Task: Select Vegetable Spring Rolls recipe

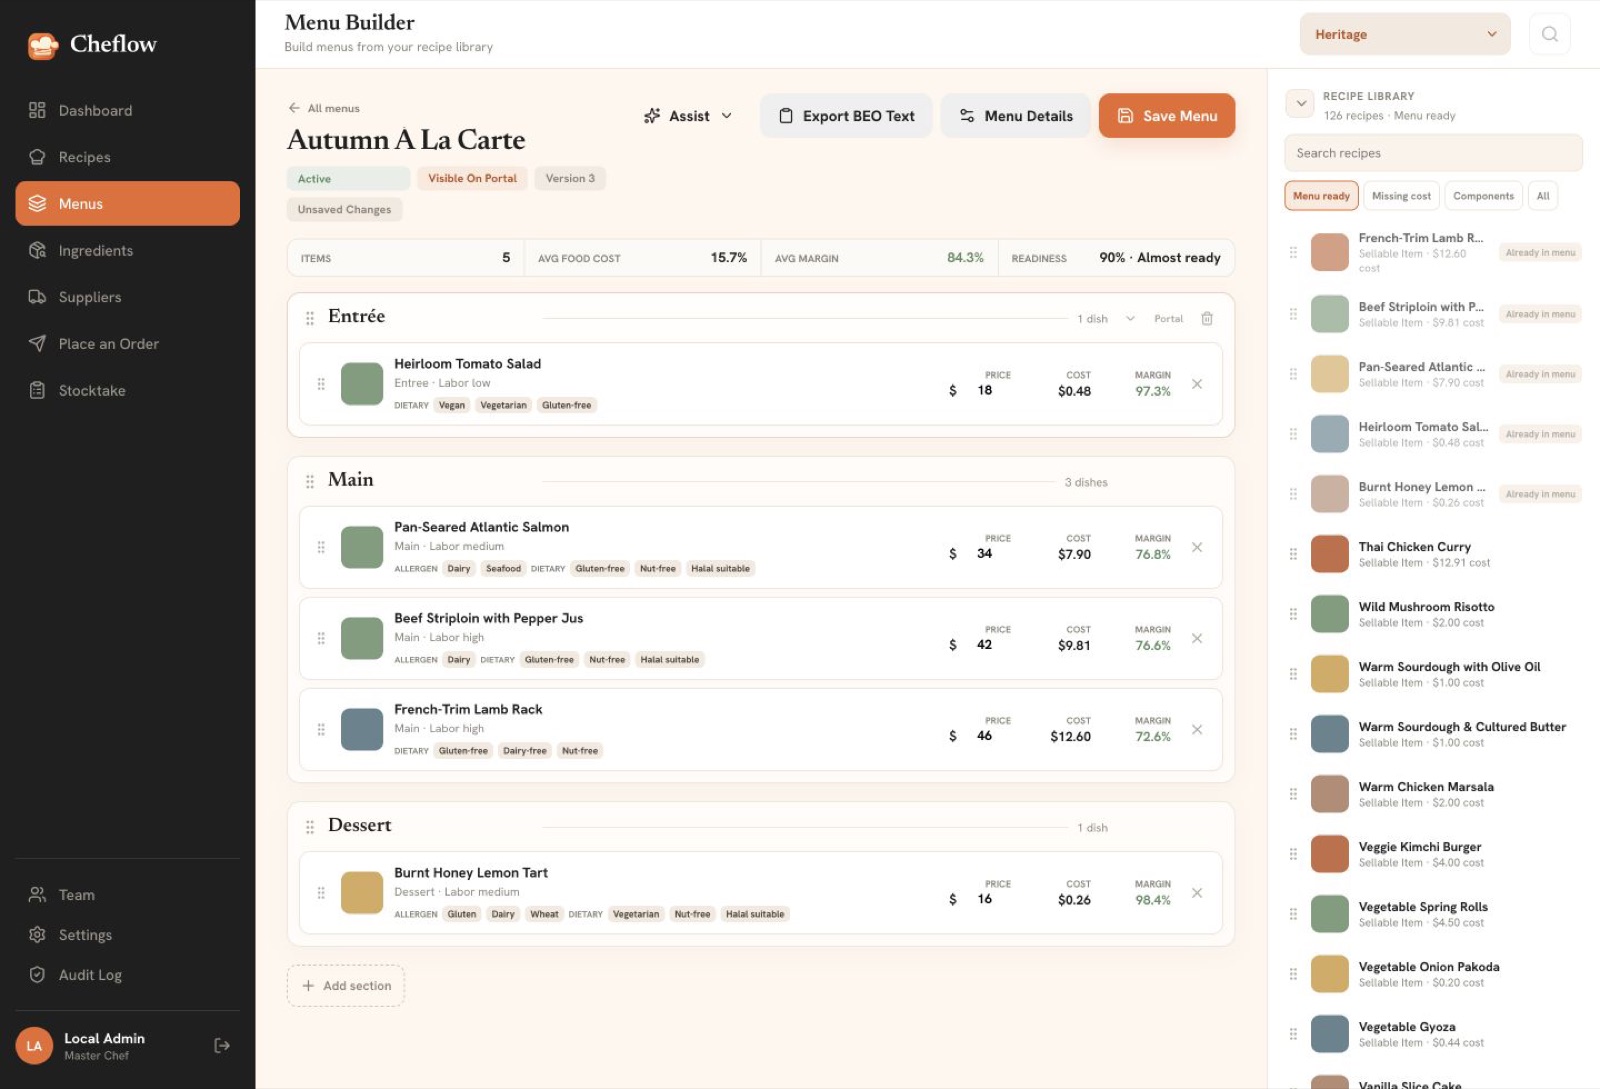Action: point(1433,914)
